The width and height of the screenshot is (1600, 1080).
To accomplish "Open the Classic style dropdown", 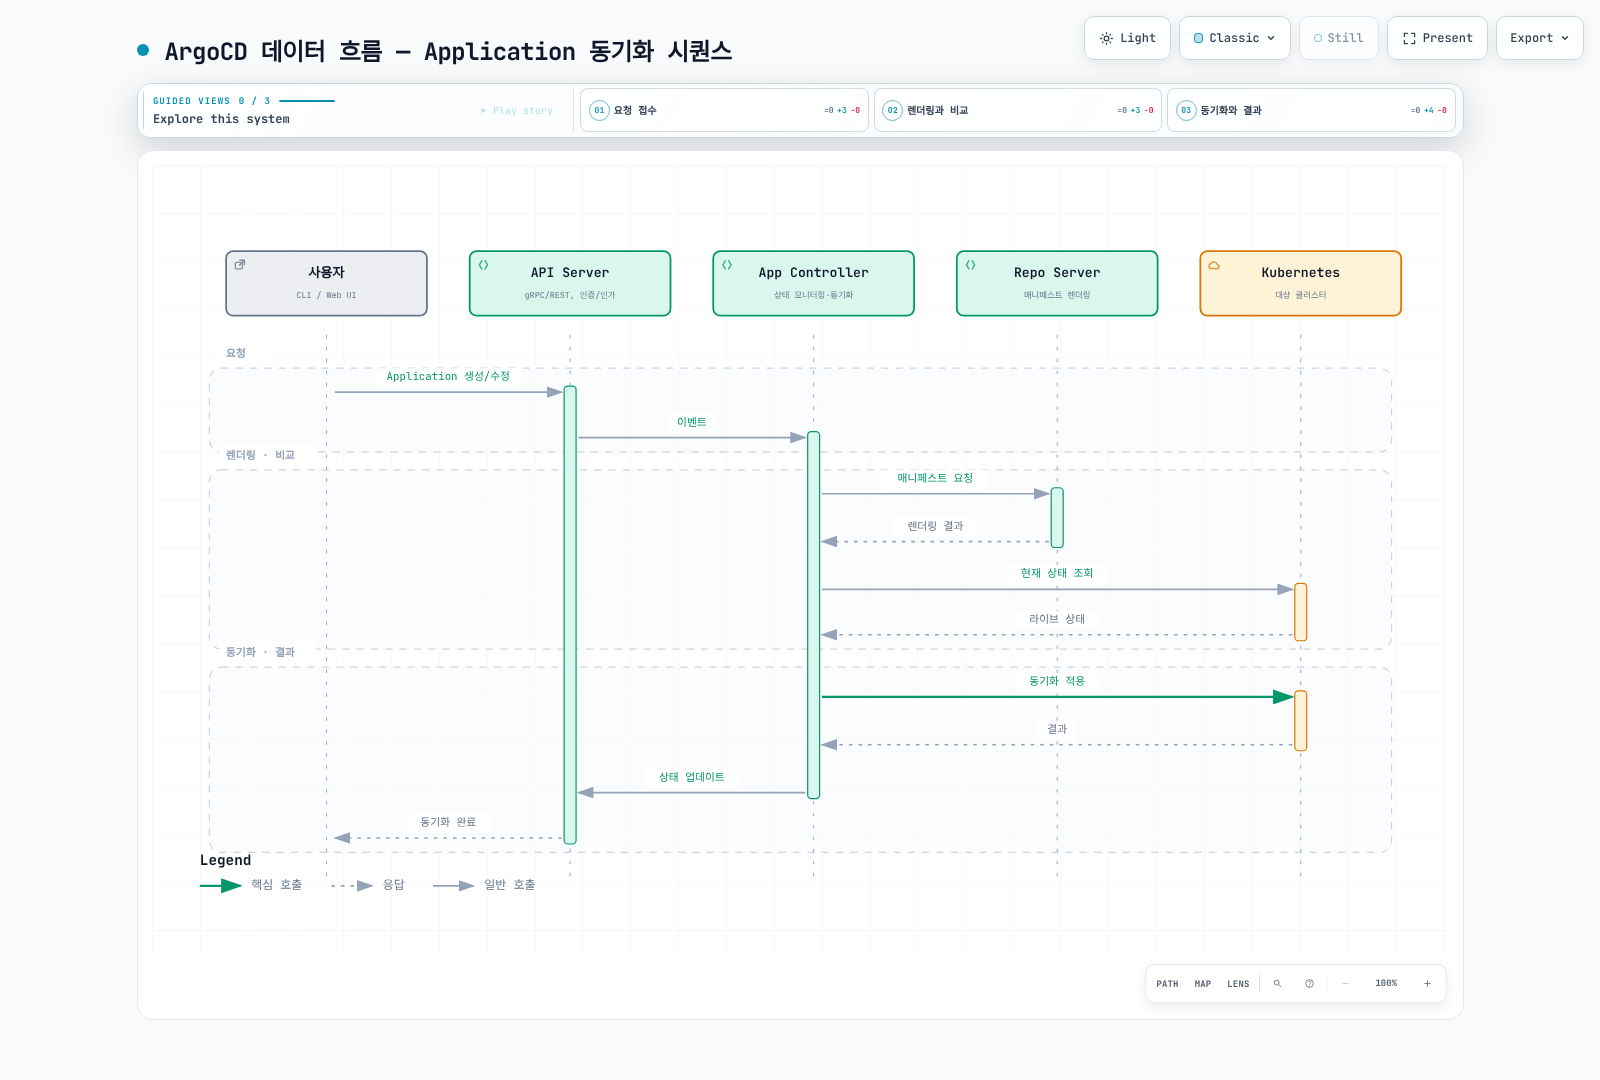I will [x=1234, y=38].
